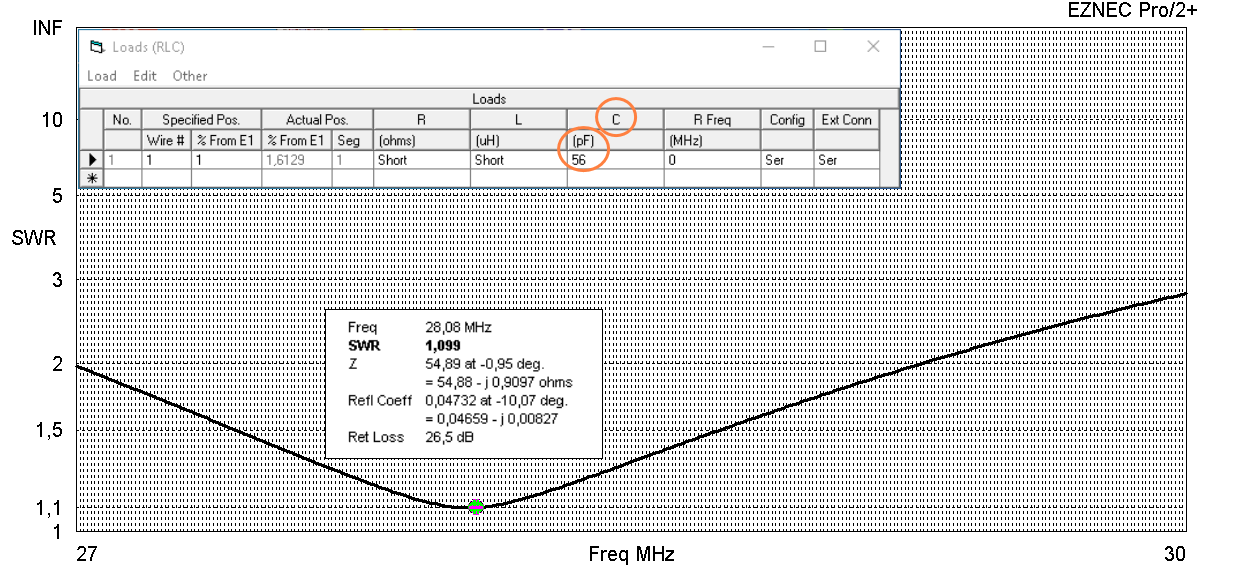Select the row 1 arrow indicator

pos(93,160)
